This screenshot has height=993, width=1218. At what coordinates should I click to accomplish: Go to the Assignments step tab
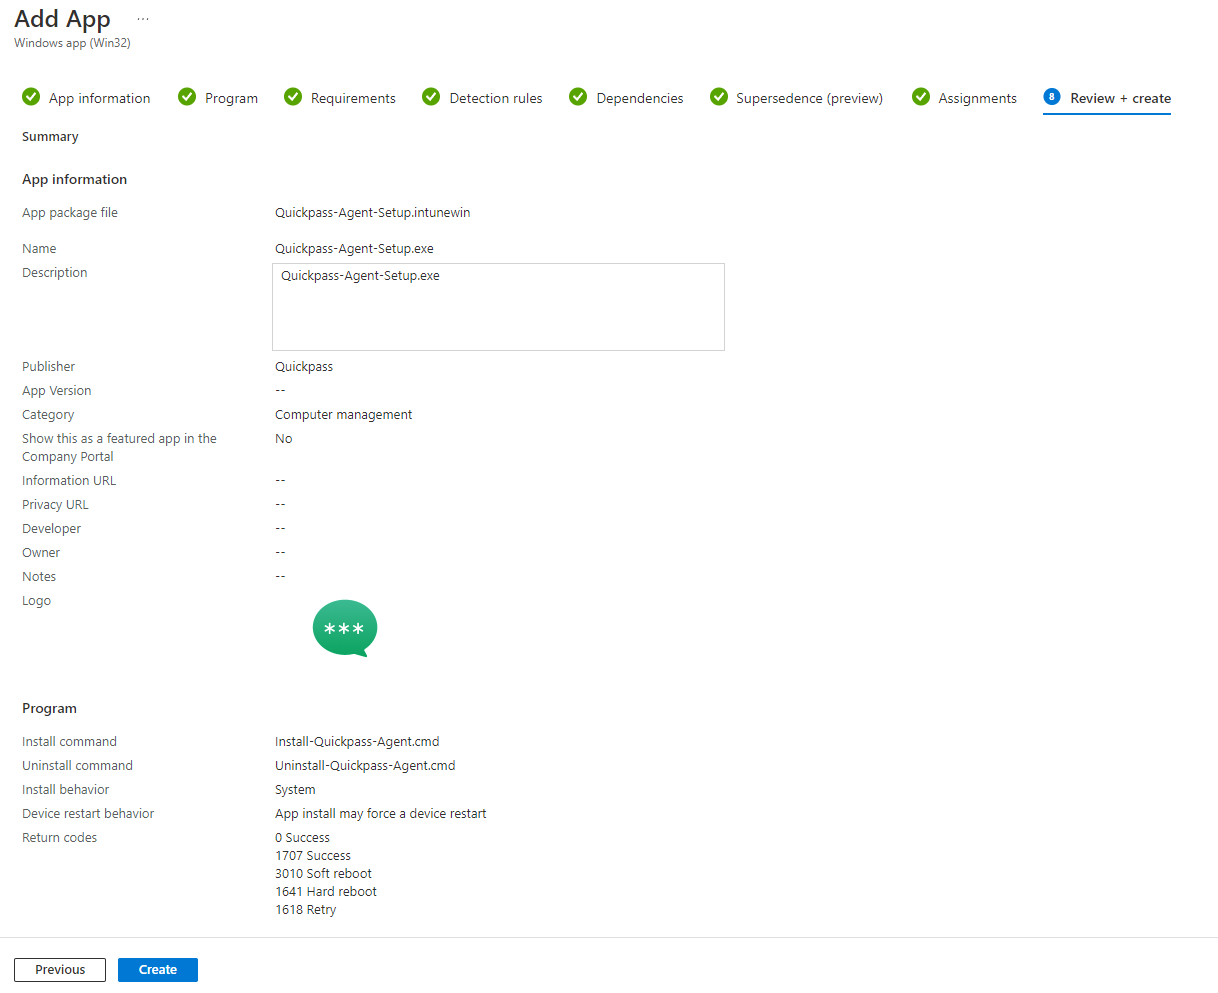pyautogui.click(x=965, y=98)
